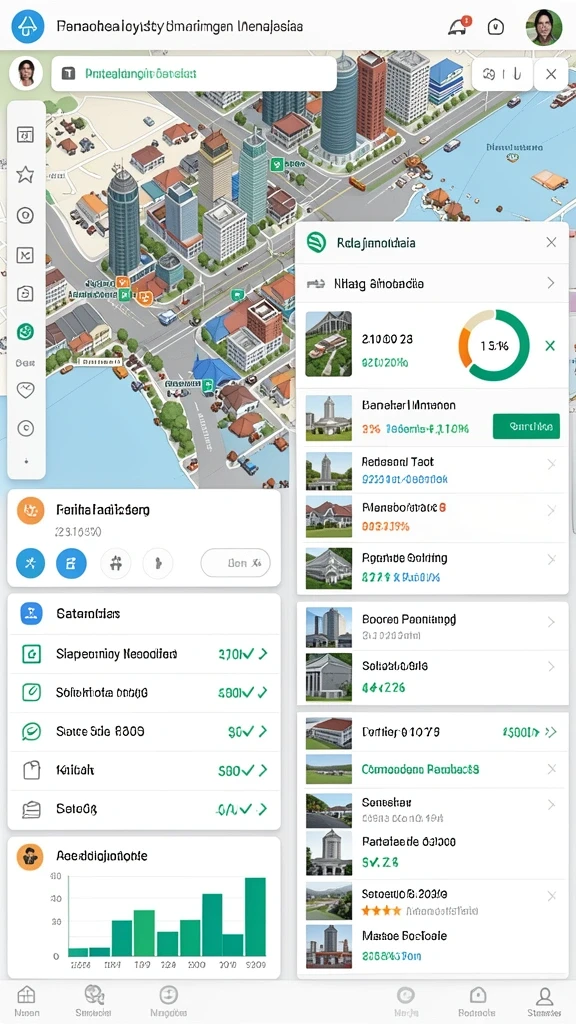The height and width of the screenshot is (1024, 576).
Task: Click the tallest bar in the chart
Action: [255, 917]
